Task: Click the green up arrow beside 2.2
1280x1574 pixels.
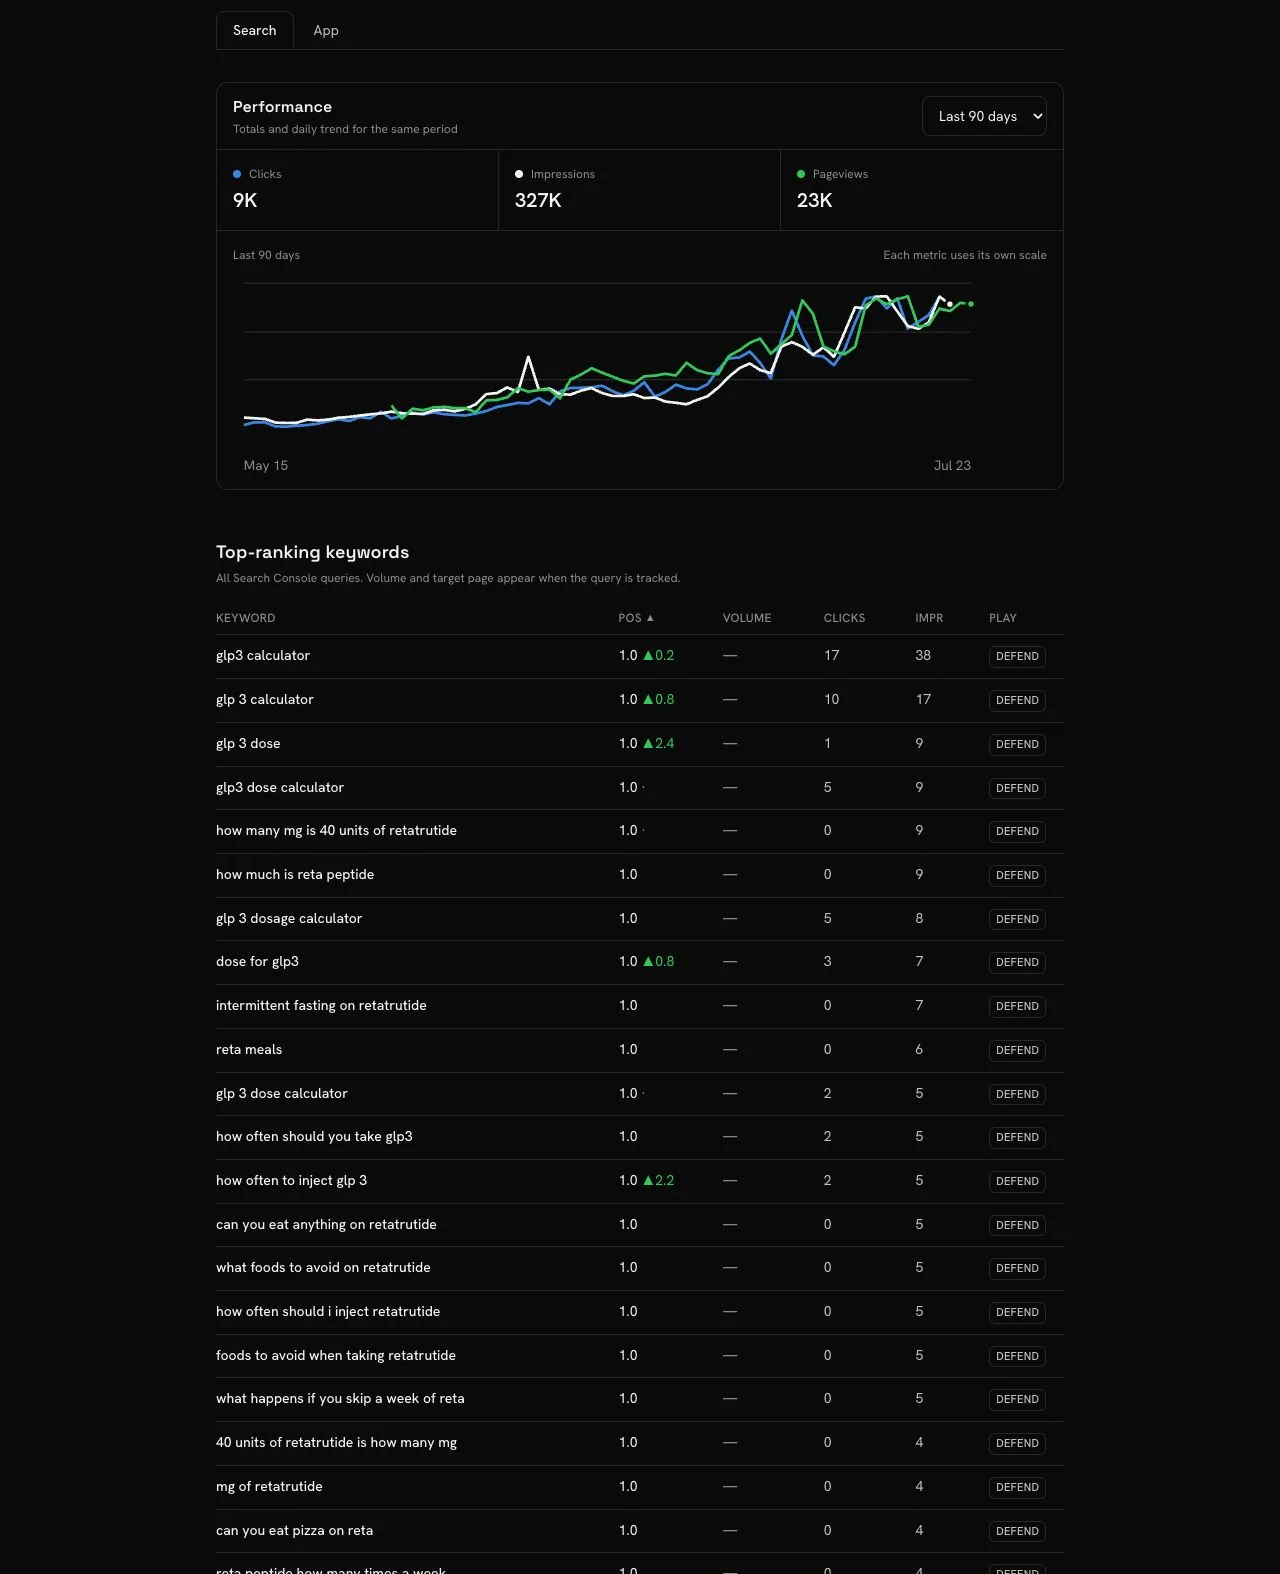Action: coord(648,1181)
